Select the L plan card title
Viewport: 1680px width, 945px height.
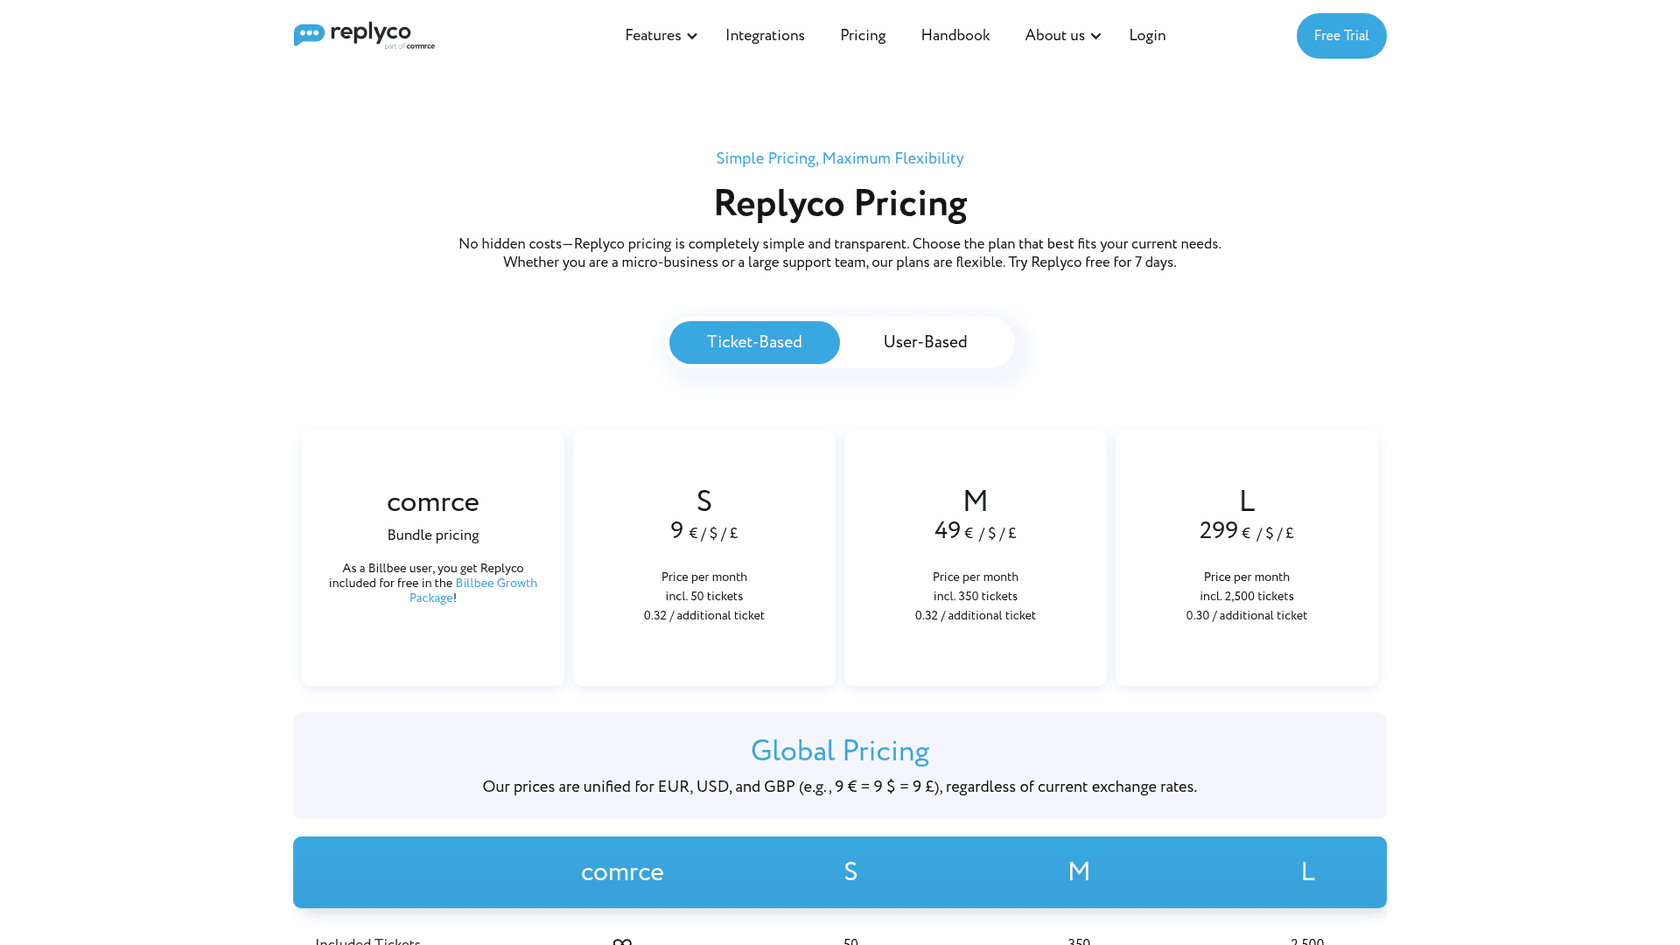1247,501
